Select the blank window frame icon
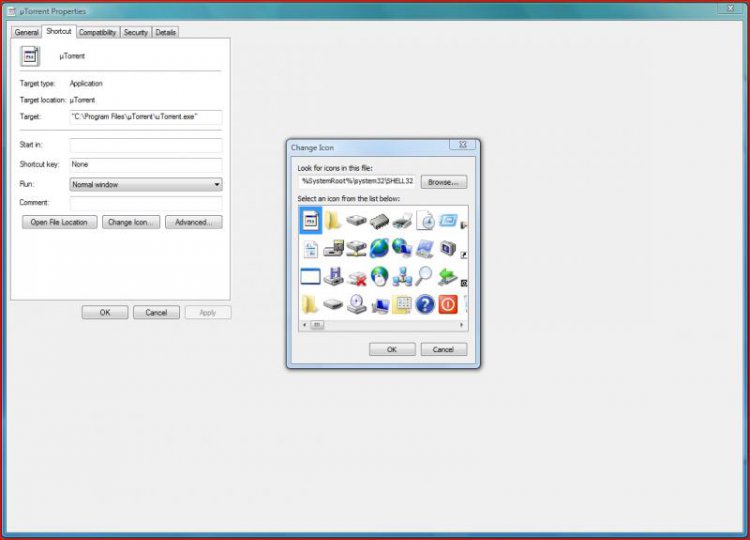The image size is (750, 540). [x=310, y=276]
